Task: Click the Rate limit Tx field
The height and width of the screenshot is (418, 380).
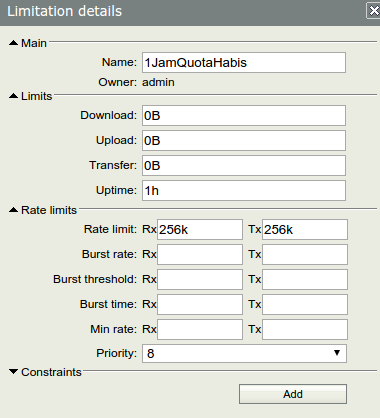Action: pyautogui.click(x=305, y=229)
